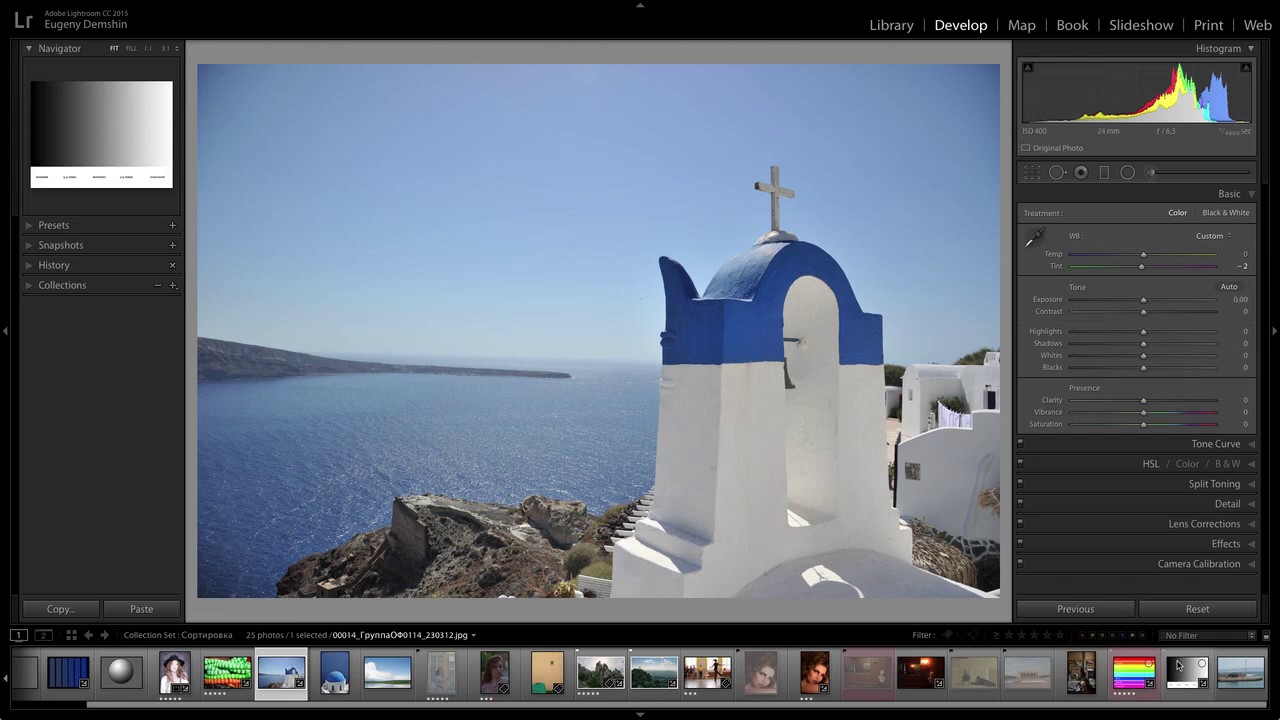
Task: Select the Graduated Filter tool
Action: click(x=1104, y=173)
